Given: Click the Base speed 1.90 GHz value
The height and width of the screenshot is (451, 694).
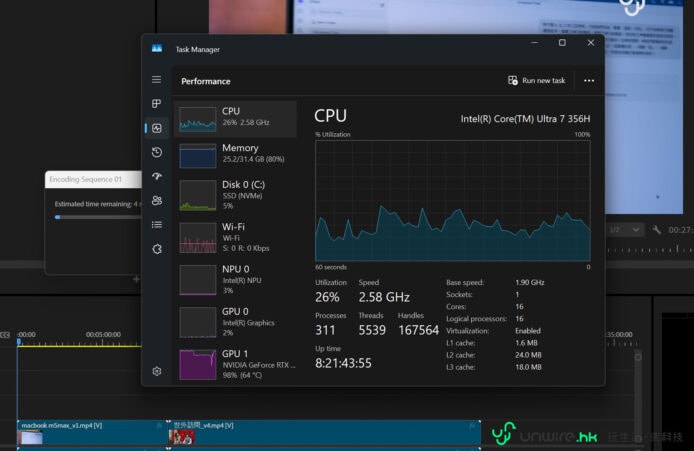Looking at the screenshot, I should [530, 282].
